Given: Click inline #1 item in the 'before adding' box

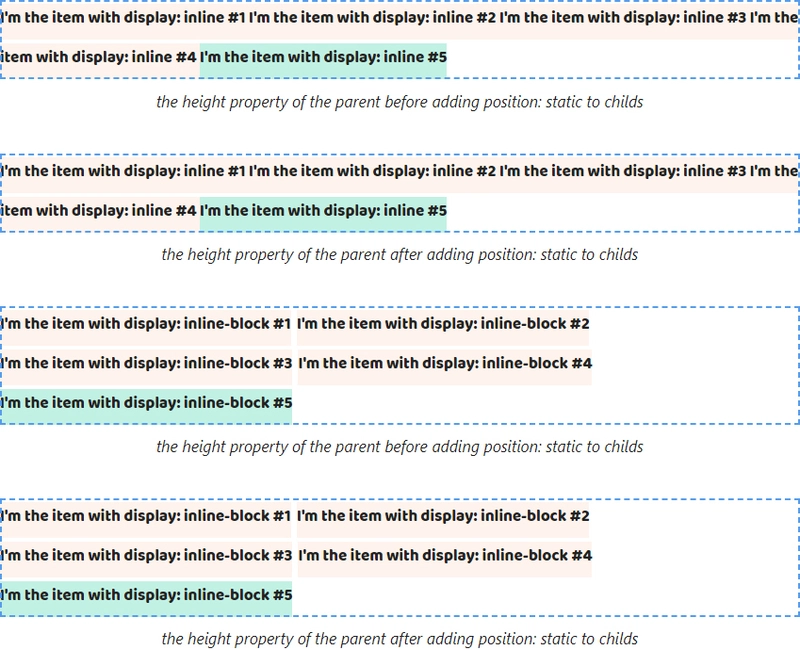Looking at the screenshot, I should (x=123, y=18).
